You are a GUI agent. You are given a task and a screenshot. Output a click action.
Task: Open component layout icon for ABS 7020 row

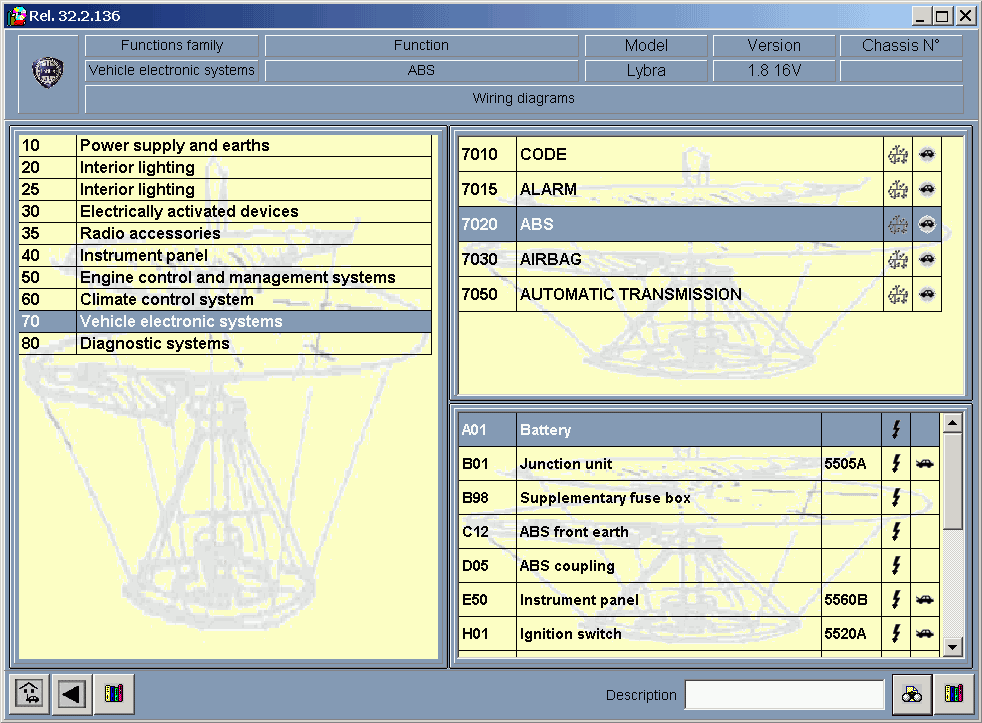(x=898, y=224)
